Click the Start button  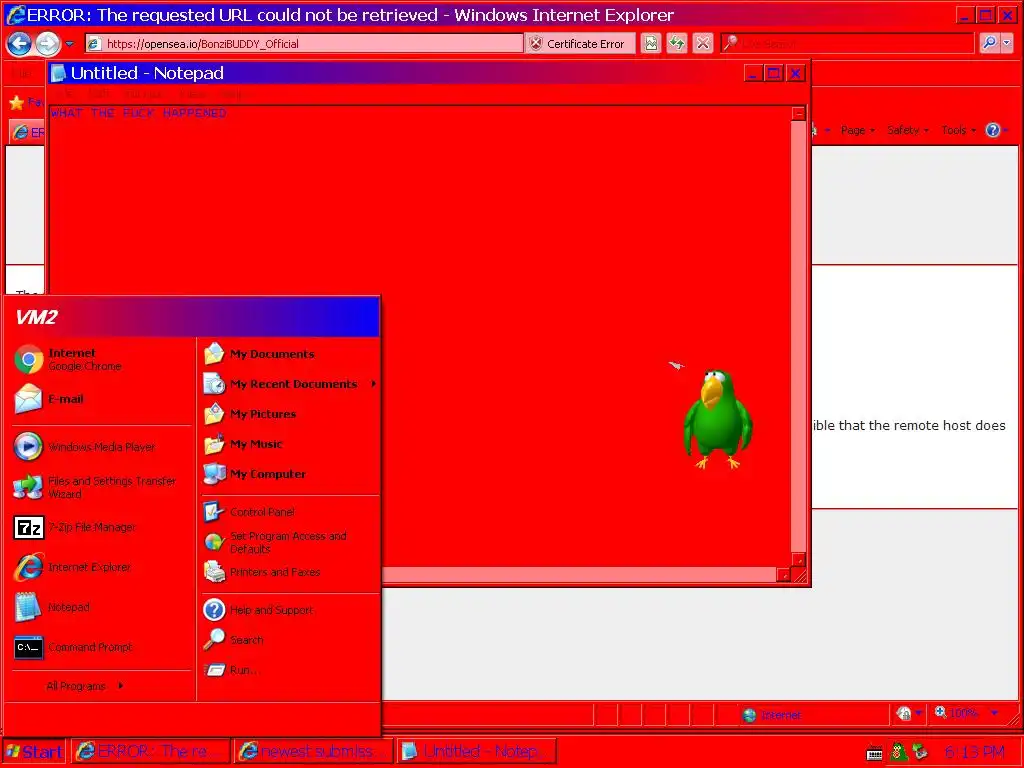pos(34,752)
